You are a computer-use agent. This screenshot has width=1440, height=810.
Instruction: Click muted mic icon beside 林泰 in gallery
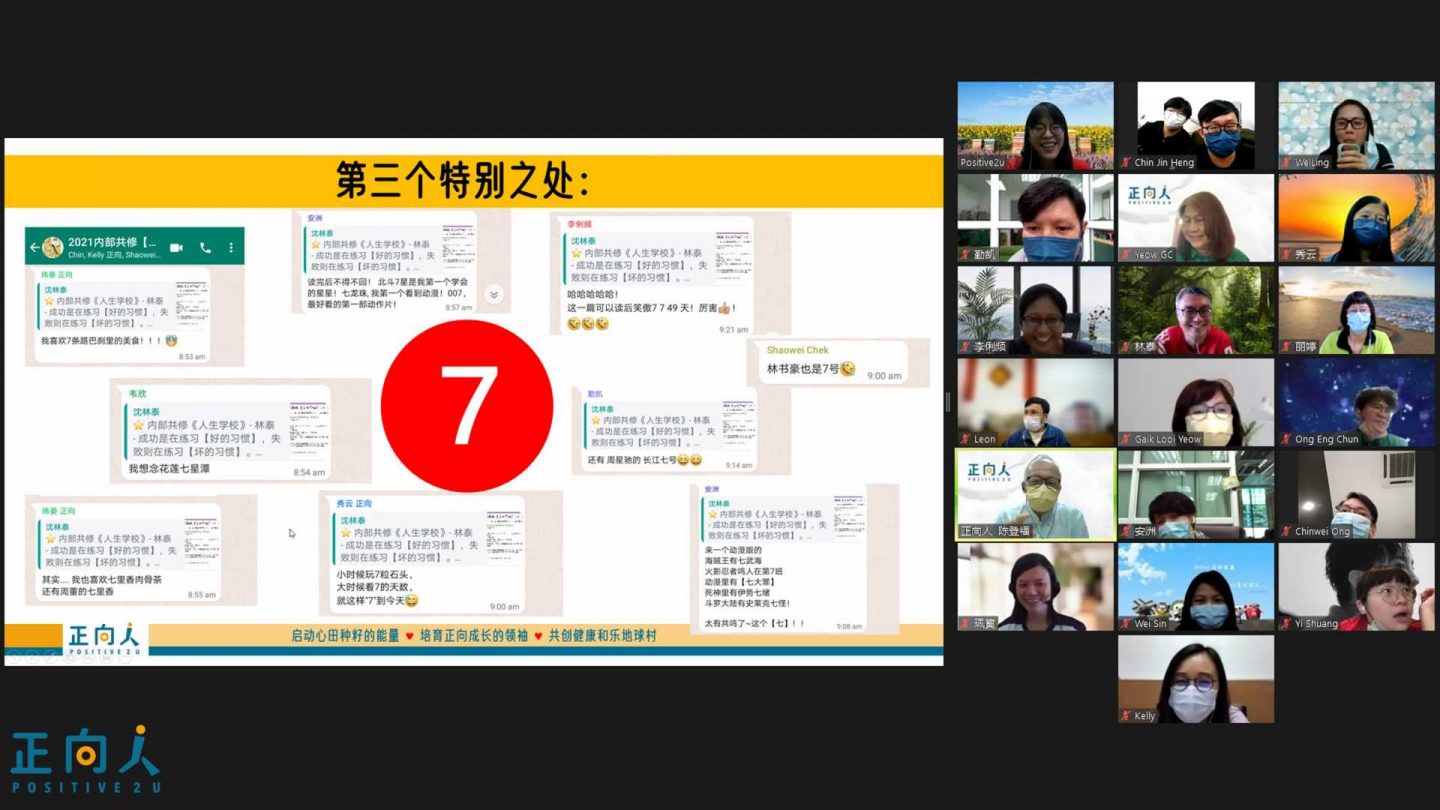click(1126, 347)
